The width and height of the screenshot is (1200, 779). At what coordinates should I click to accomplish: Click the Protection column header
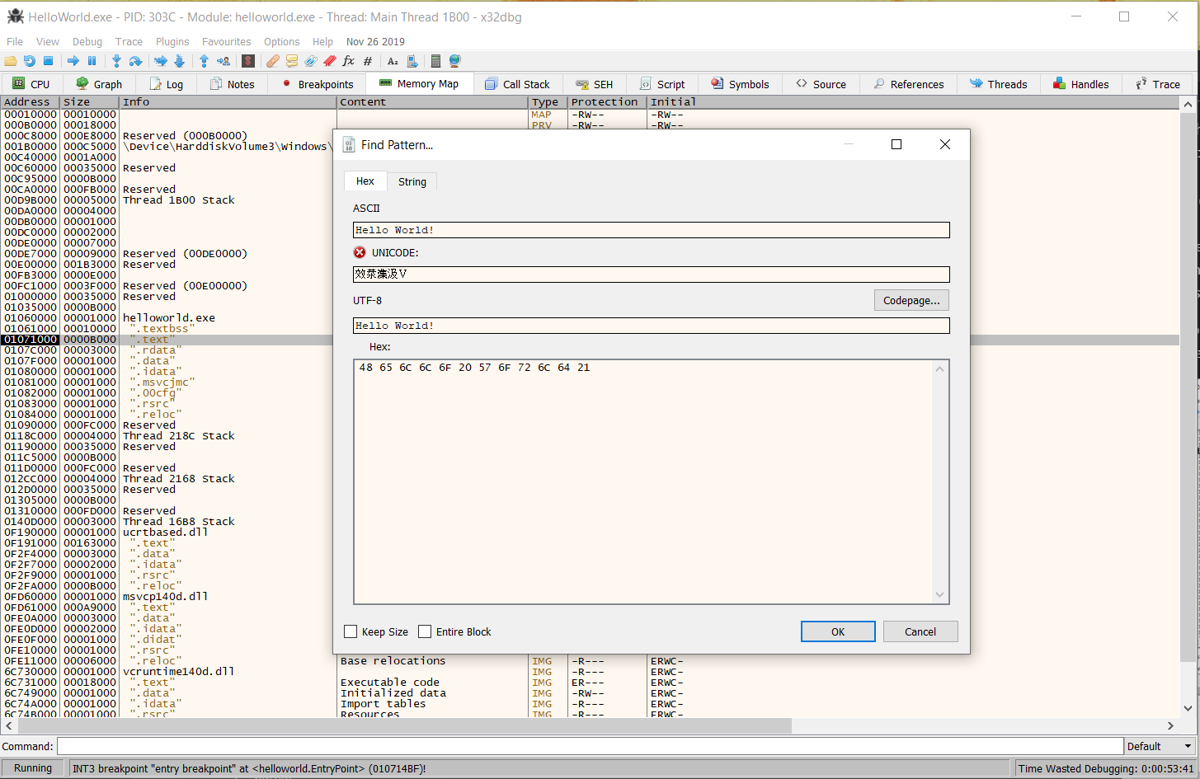click(607, 102)
